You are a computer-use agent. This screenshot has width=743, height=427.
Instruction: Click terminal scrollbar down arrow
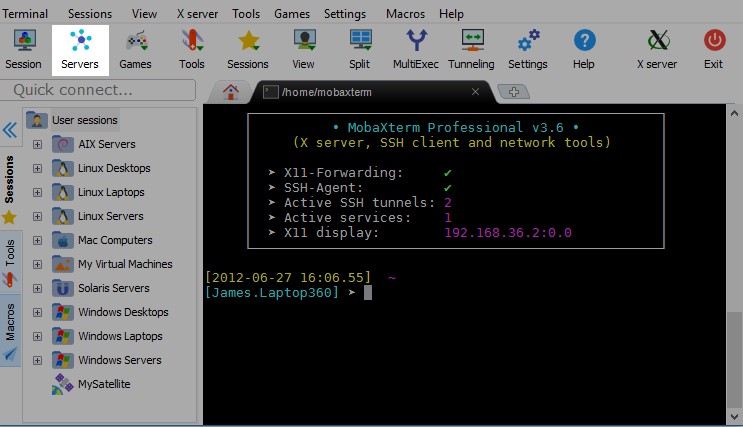(x=734, y=417)
